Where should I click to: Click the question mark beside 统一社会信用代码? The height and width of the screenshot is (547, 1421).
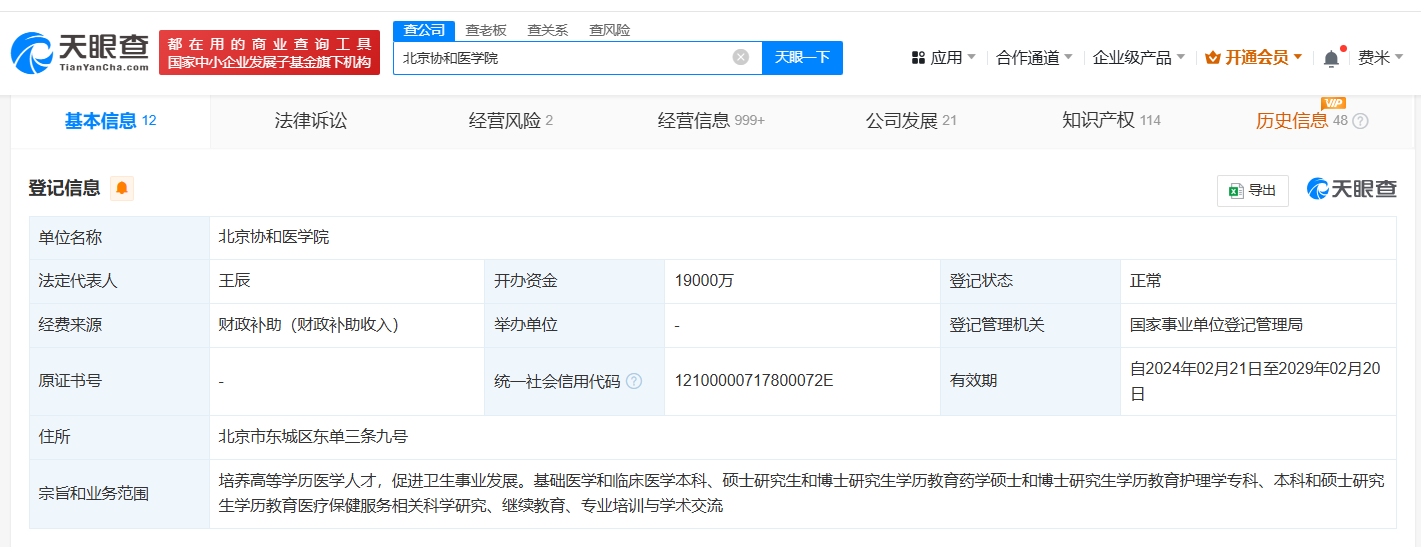(x=634, y=381)
